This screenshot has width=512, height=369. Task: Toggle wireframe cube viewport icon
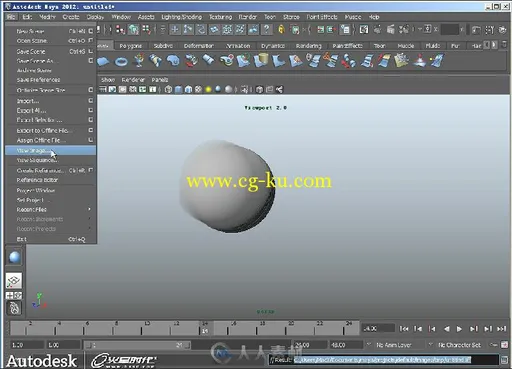click(169, 89)
